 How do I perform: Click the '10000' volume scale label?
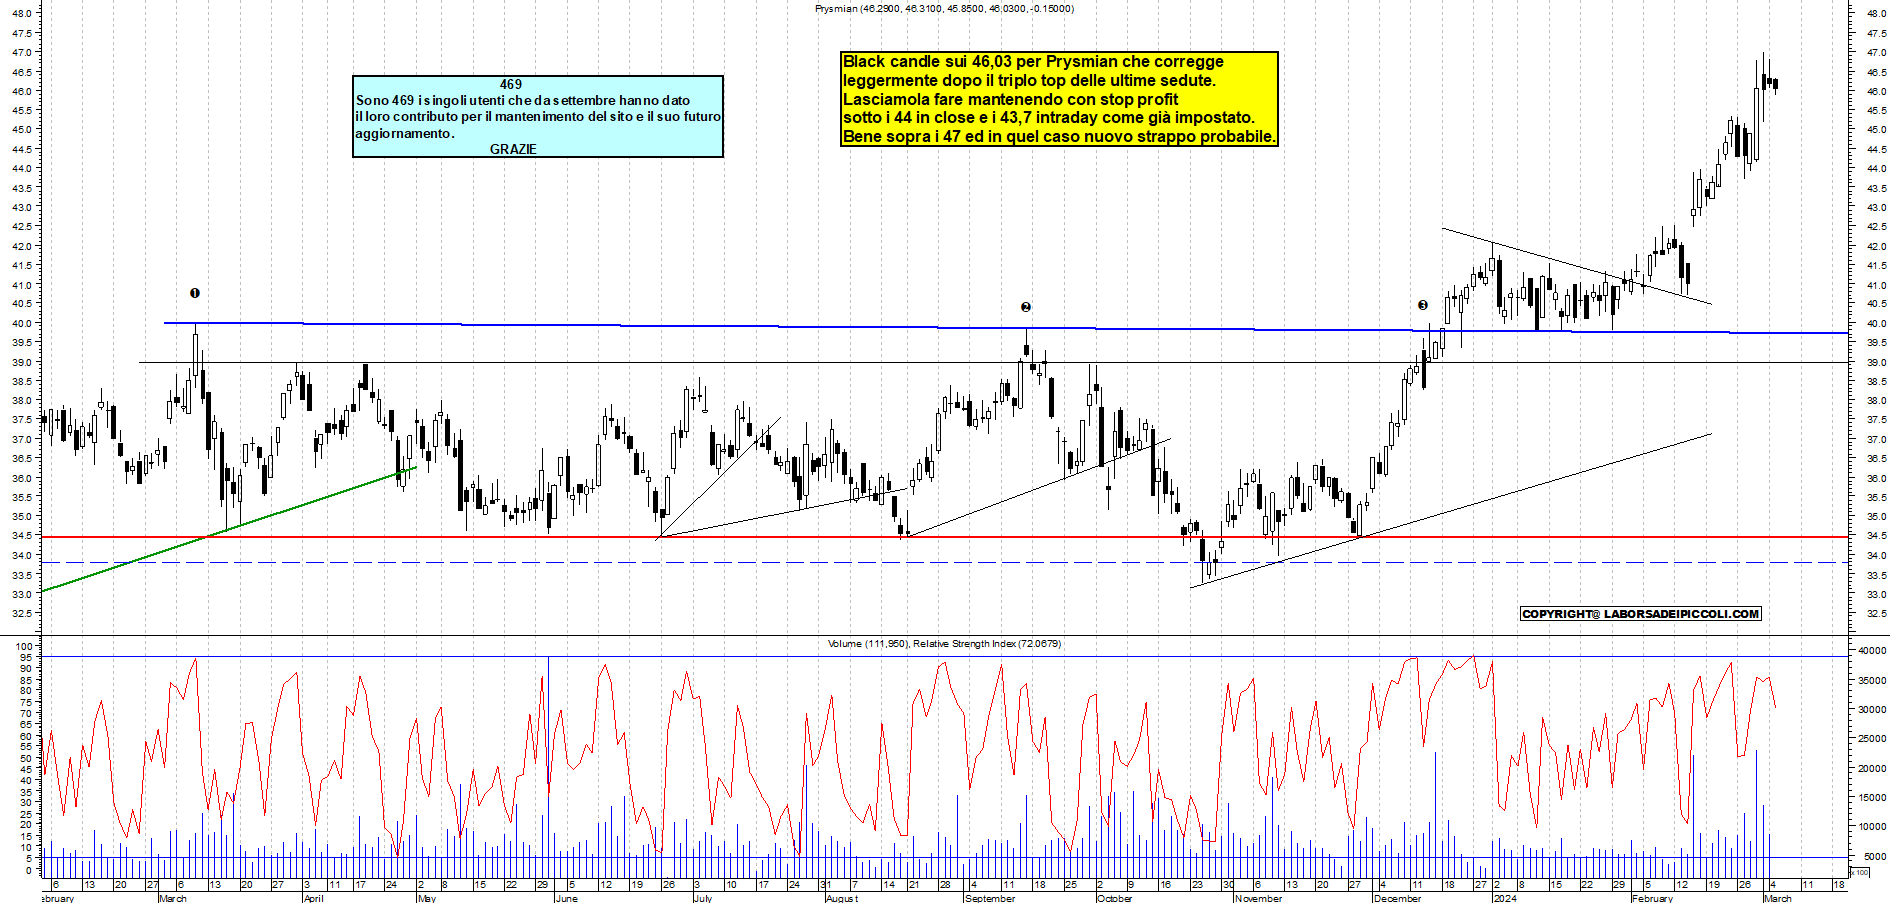[1872, 827]
